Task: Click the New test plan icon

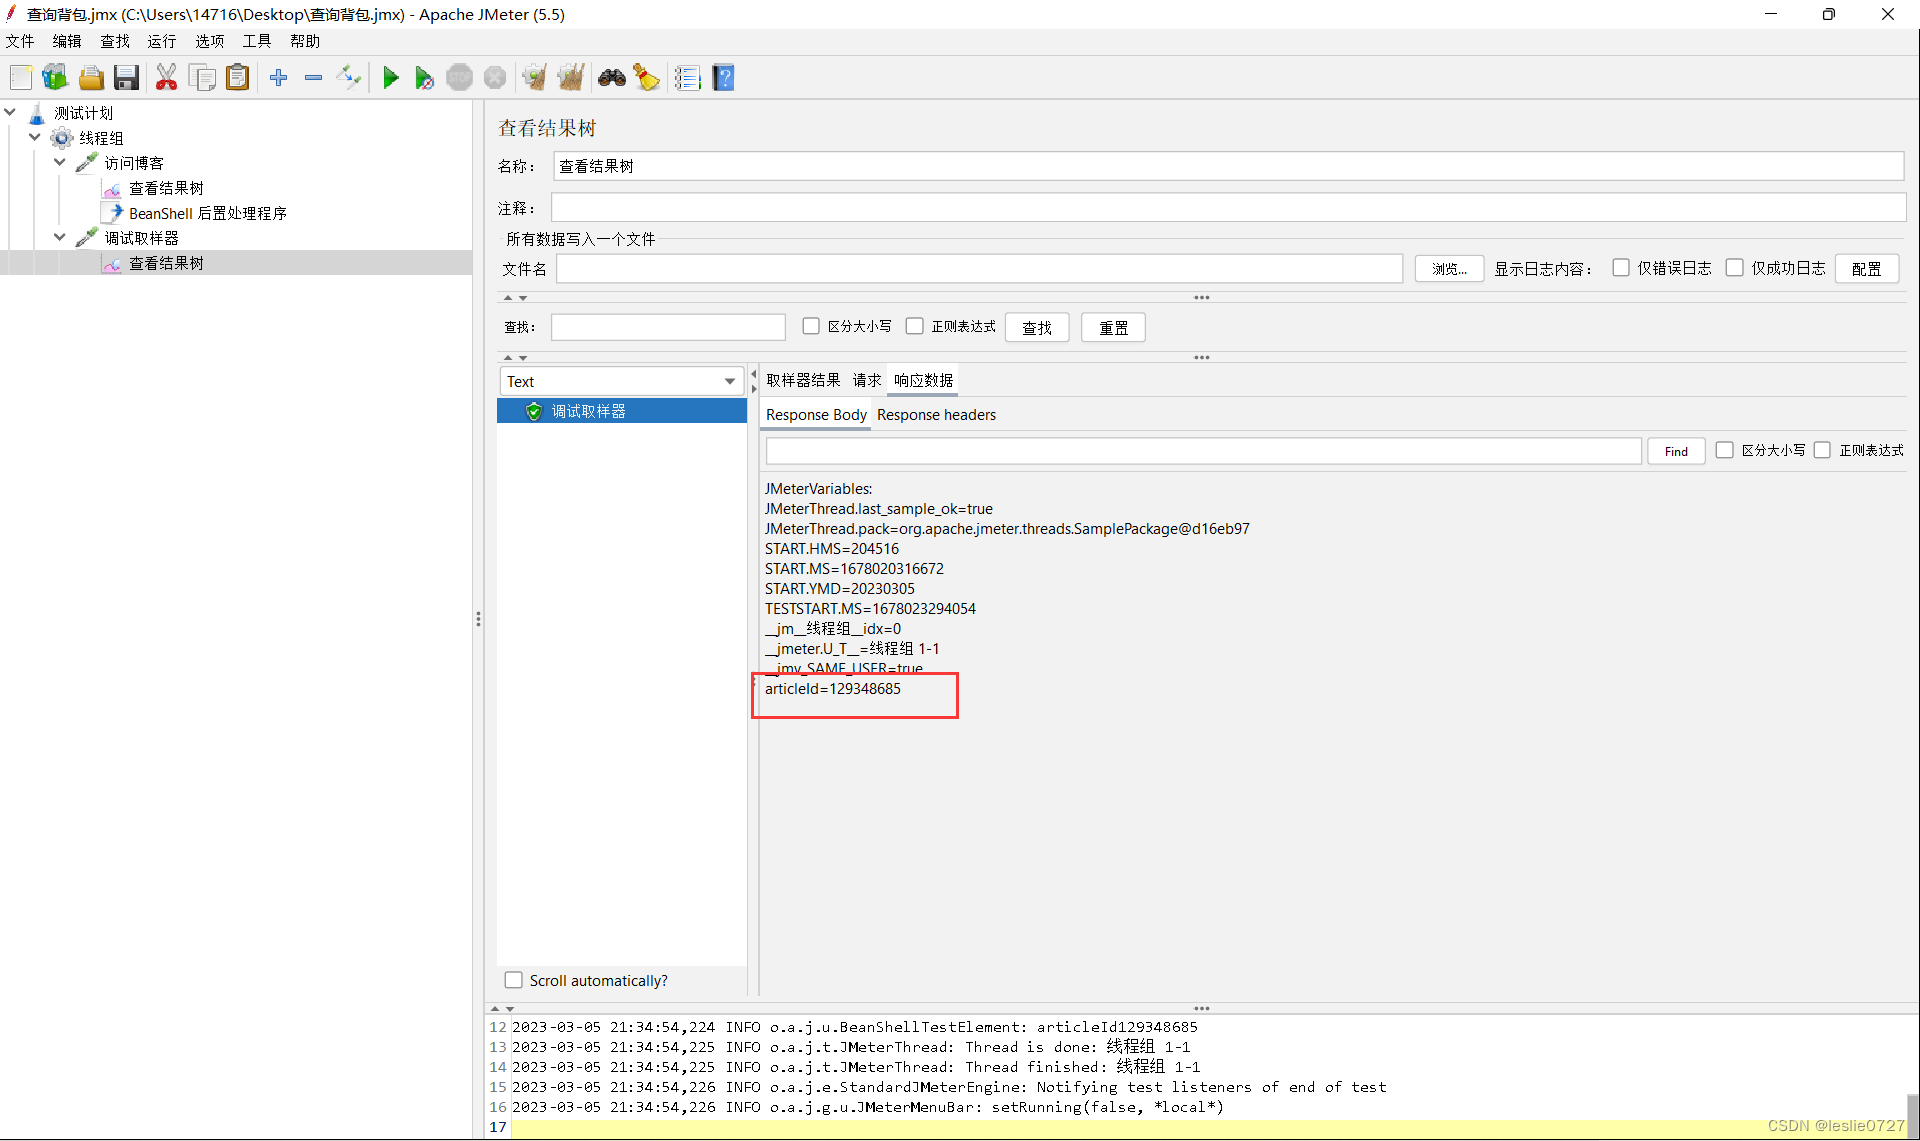Action: tap(21, 78)
